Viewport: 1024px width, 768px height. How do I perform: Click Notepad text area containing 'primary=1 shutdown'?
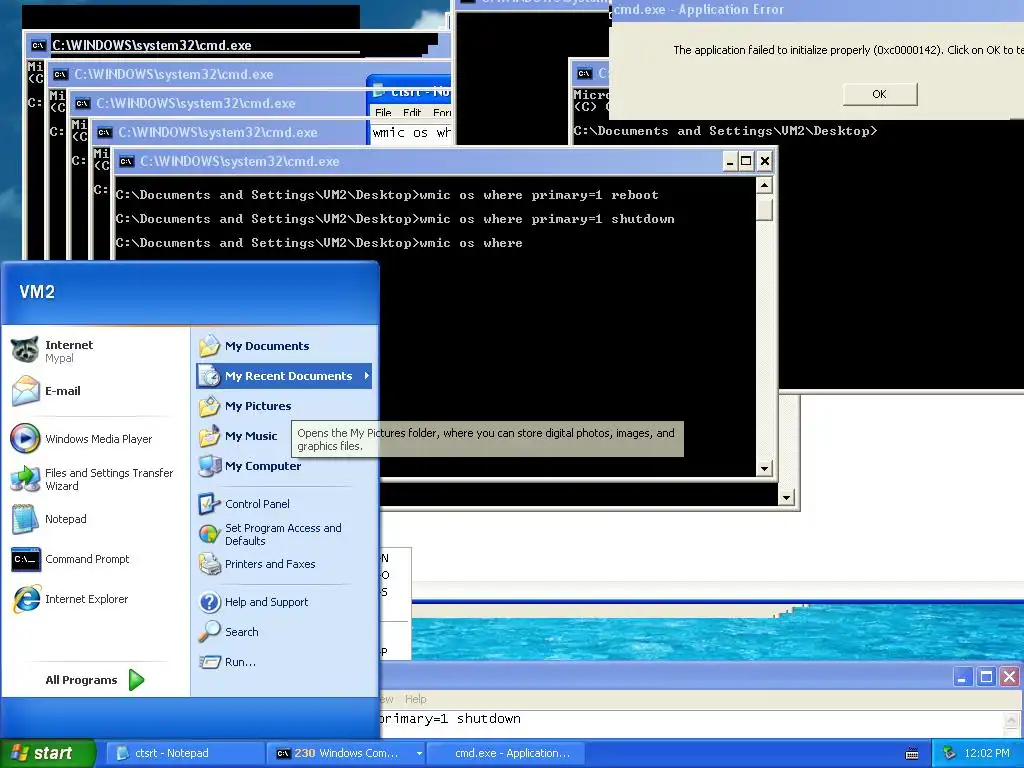point(690,722)
